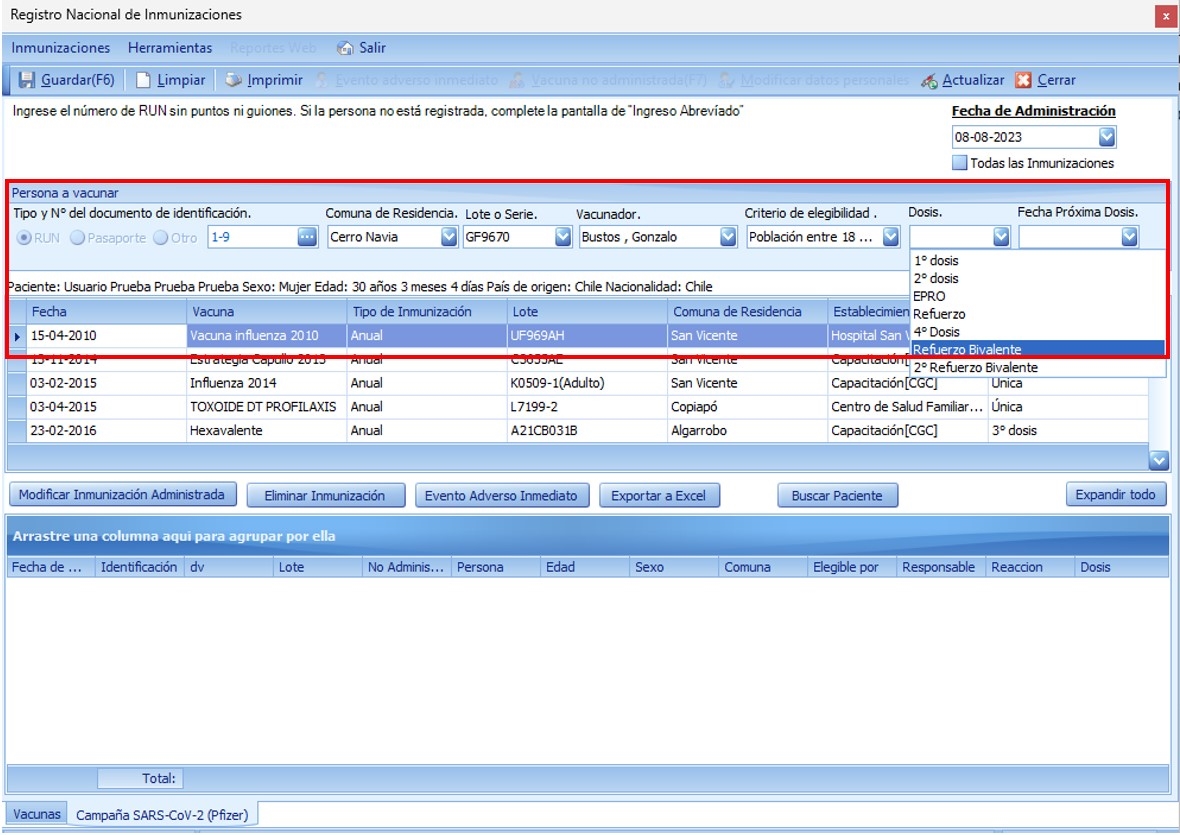Click the row indicator arrow for 15-04-2010
Viewport: 1180px width, 835px height.
coord(17,336)
